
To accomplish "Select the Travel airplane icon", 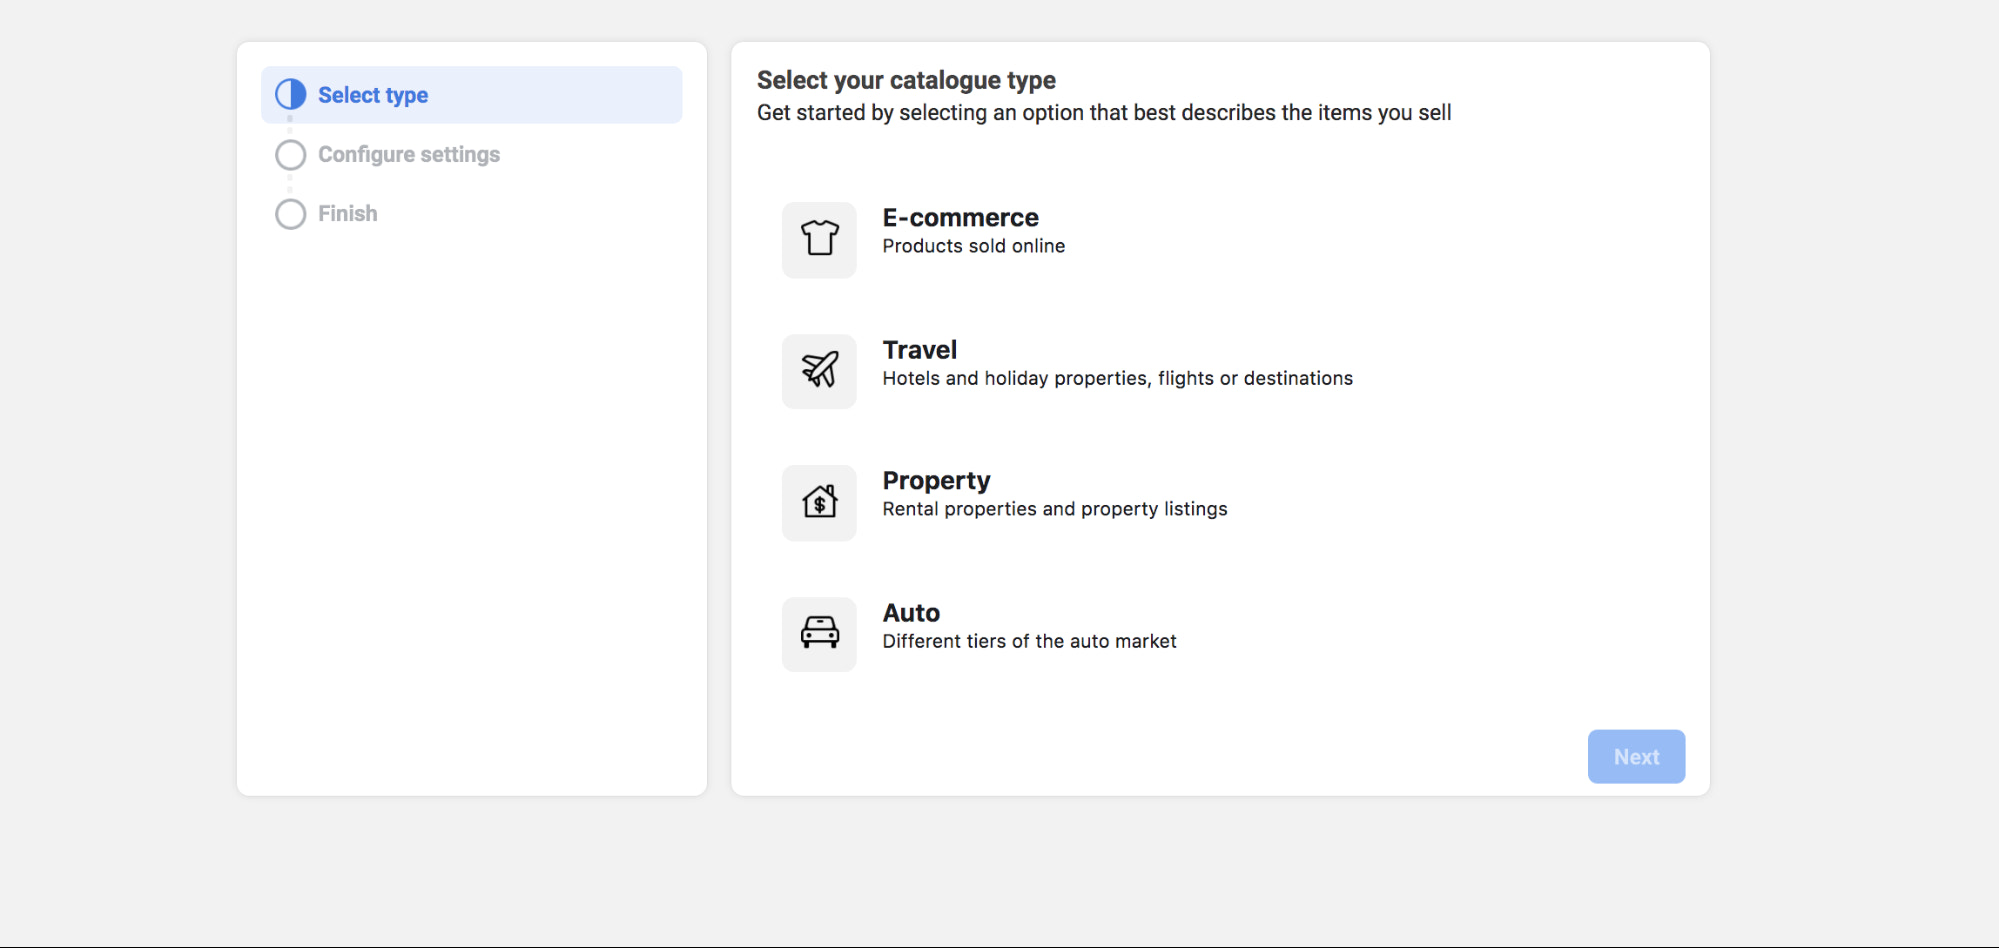I will click(819, 371).
